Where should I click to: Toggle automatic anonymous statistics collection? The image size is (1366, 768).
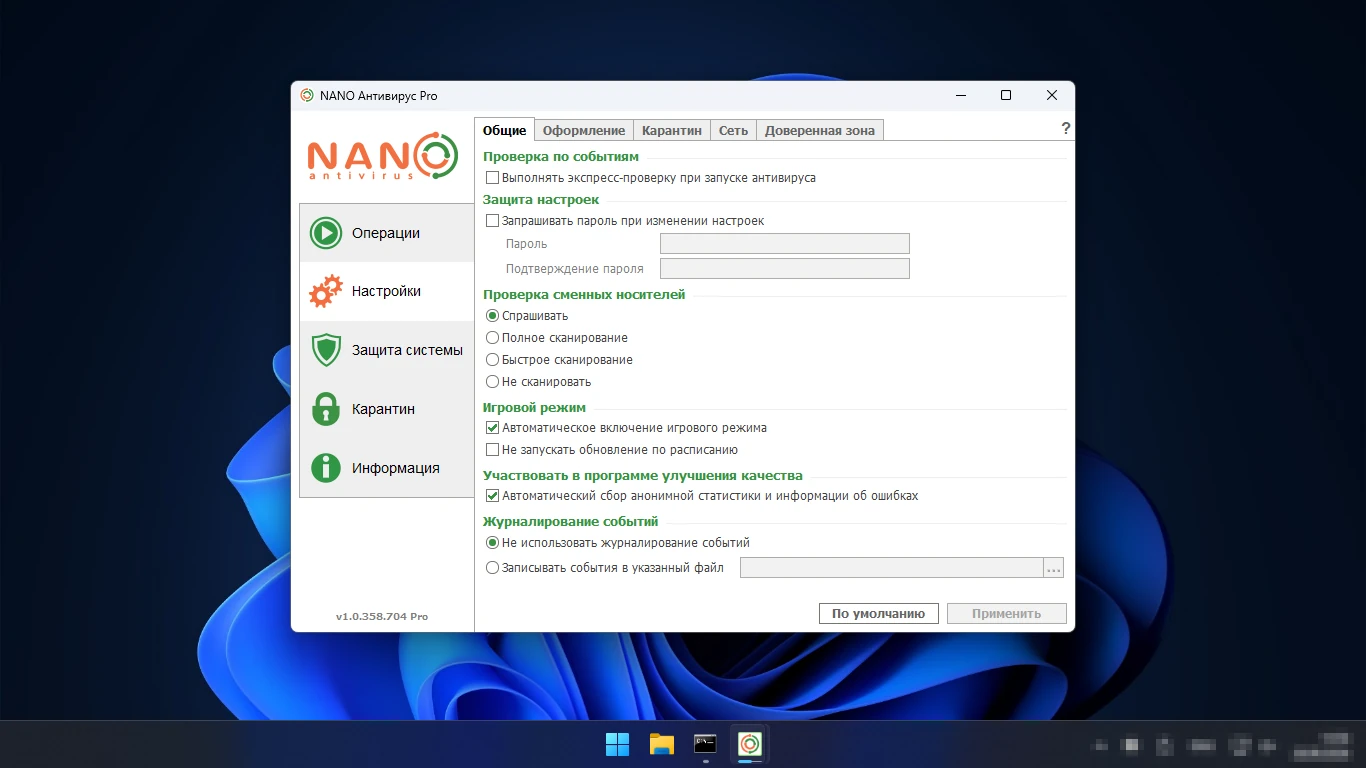[492, 496]
